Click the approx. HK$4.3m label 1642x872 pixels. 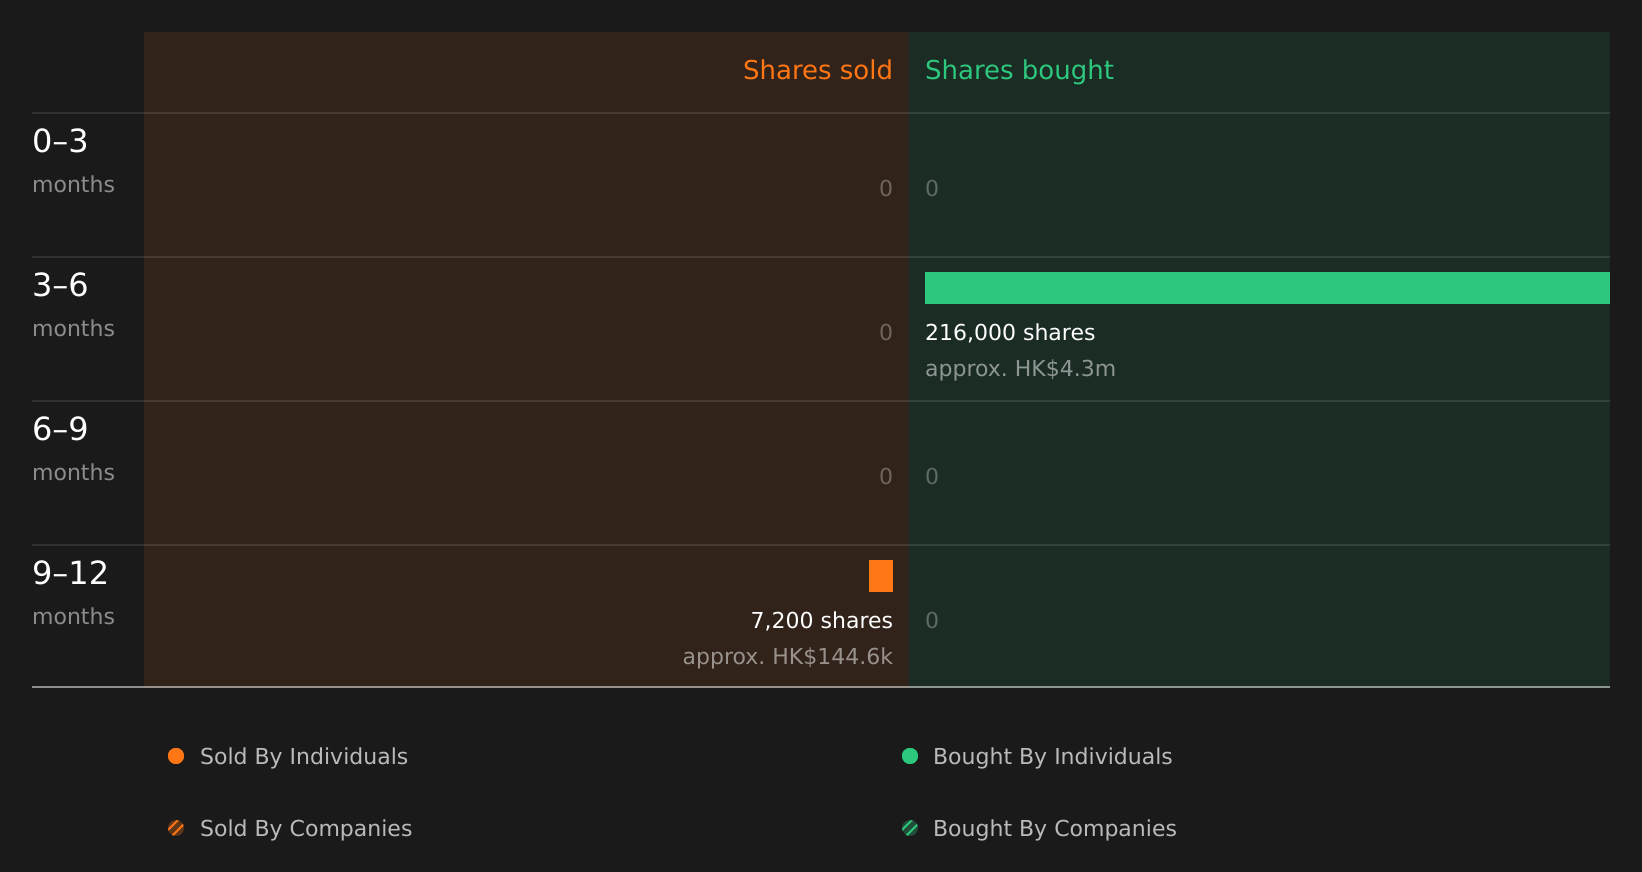[1020, 369]
